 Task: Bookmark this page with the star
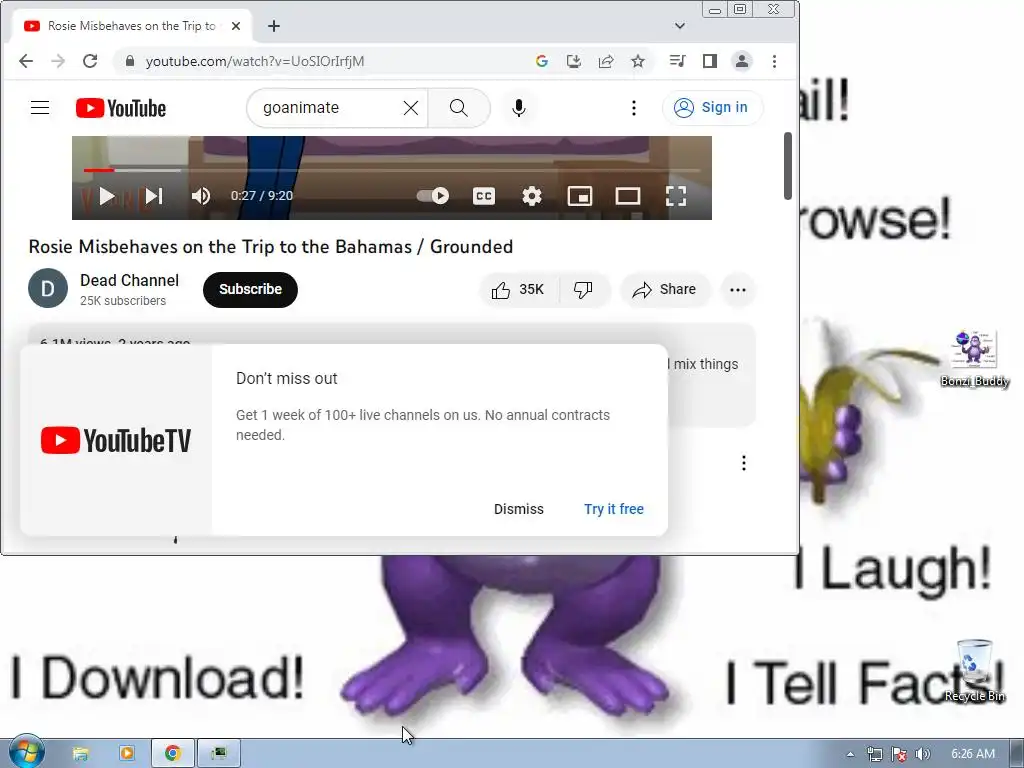click(x=637, y=61)
